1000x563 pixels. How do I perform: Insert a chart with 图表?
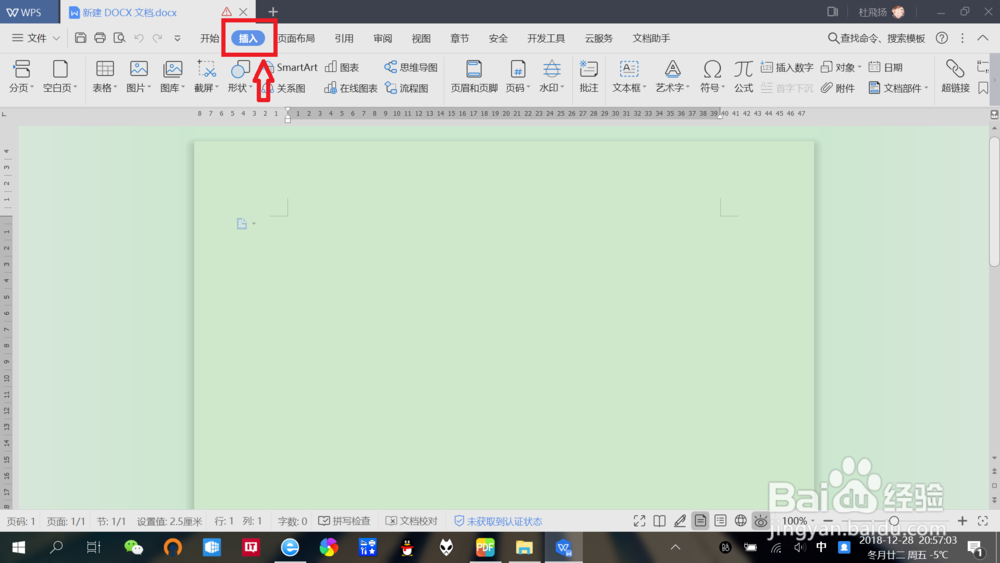(x=342, y=67)
